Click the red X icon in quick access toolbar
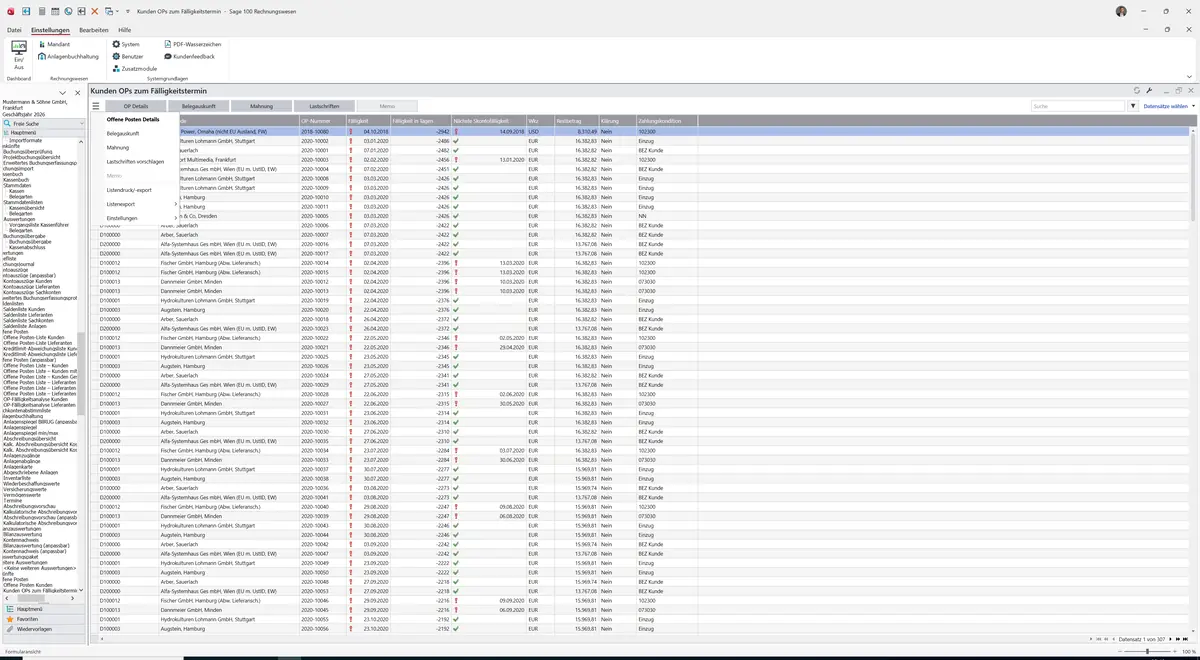The height and width of the screenshot is (660, 1200). pos(94,11)
